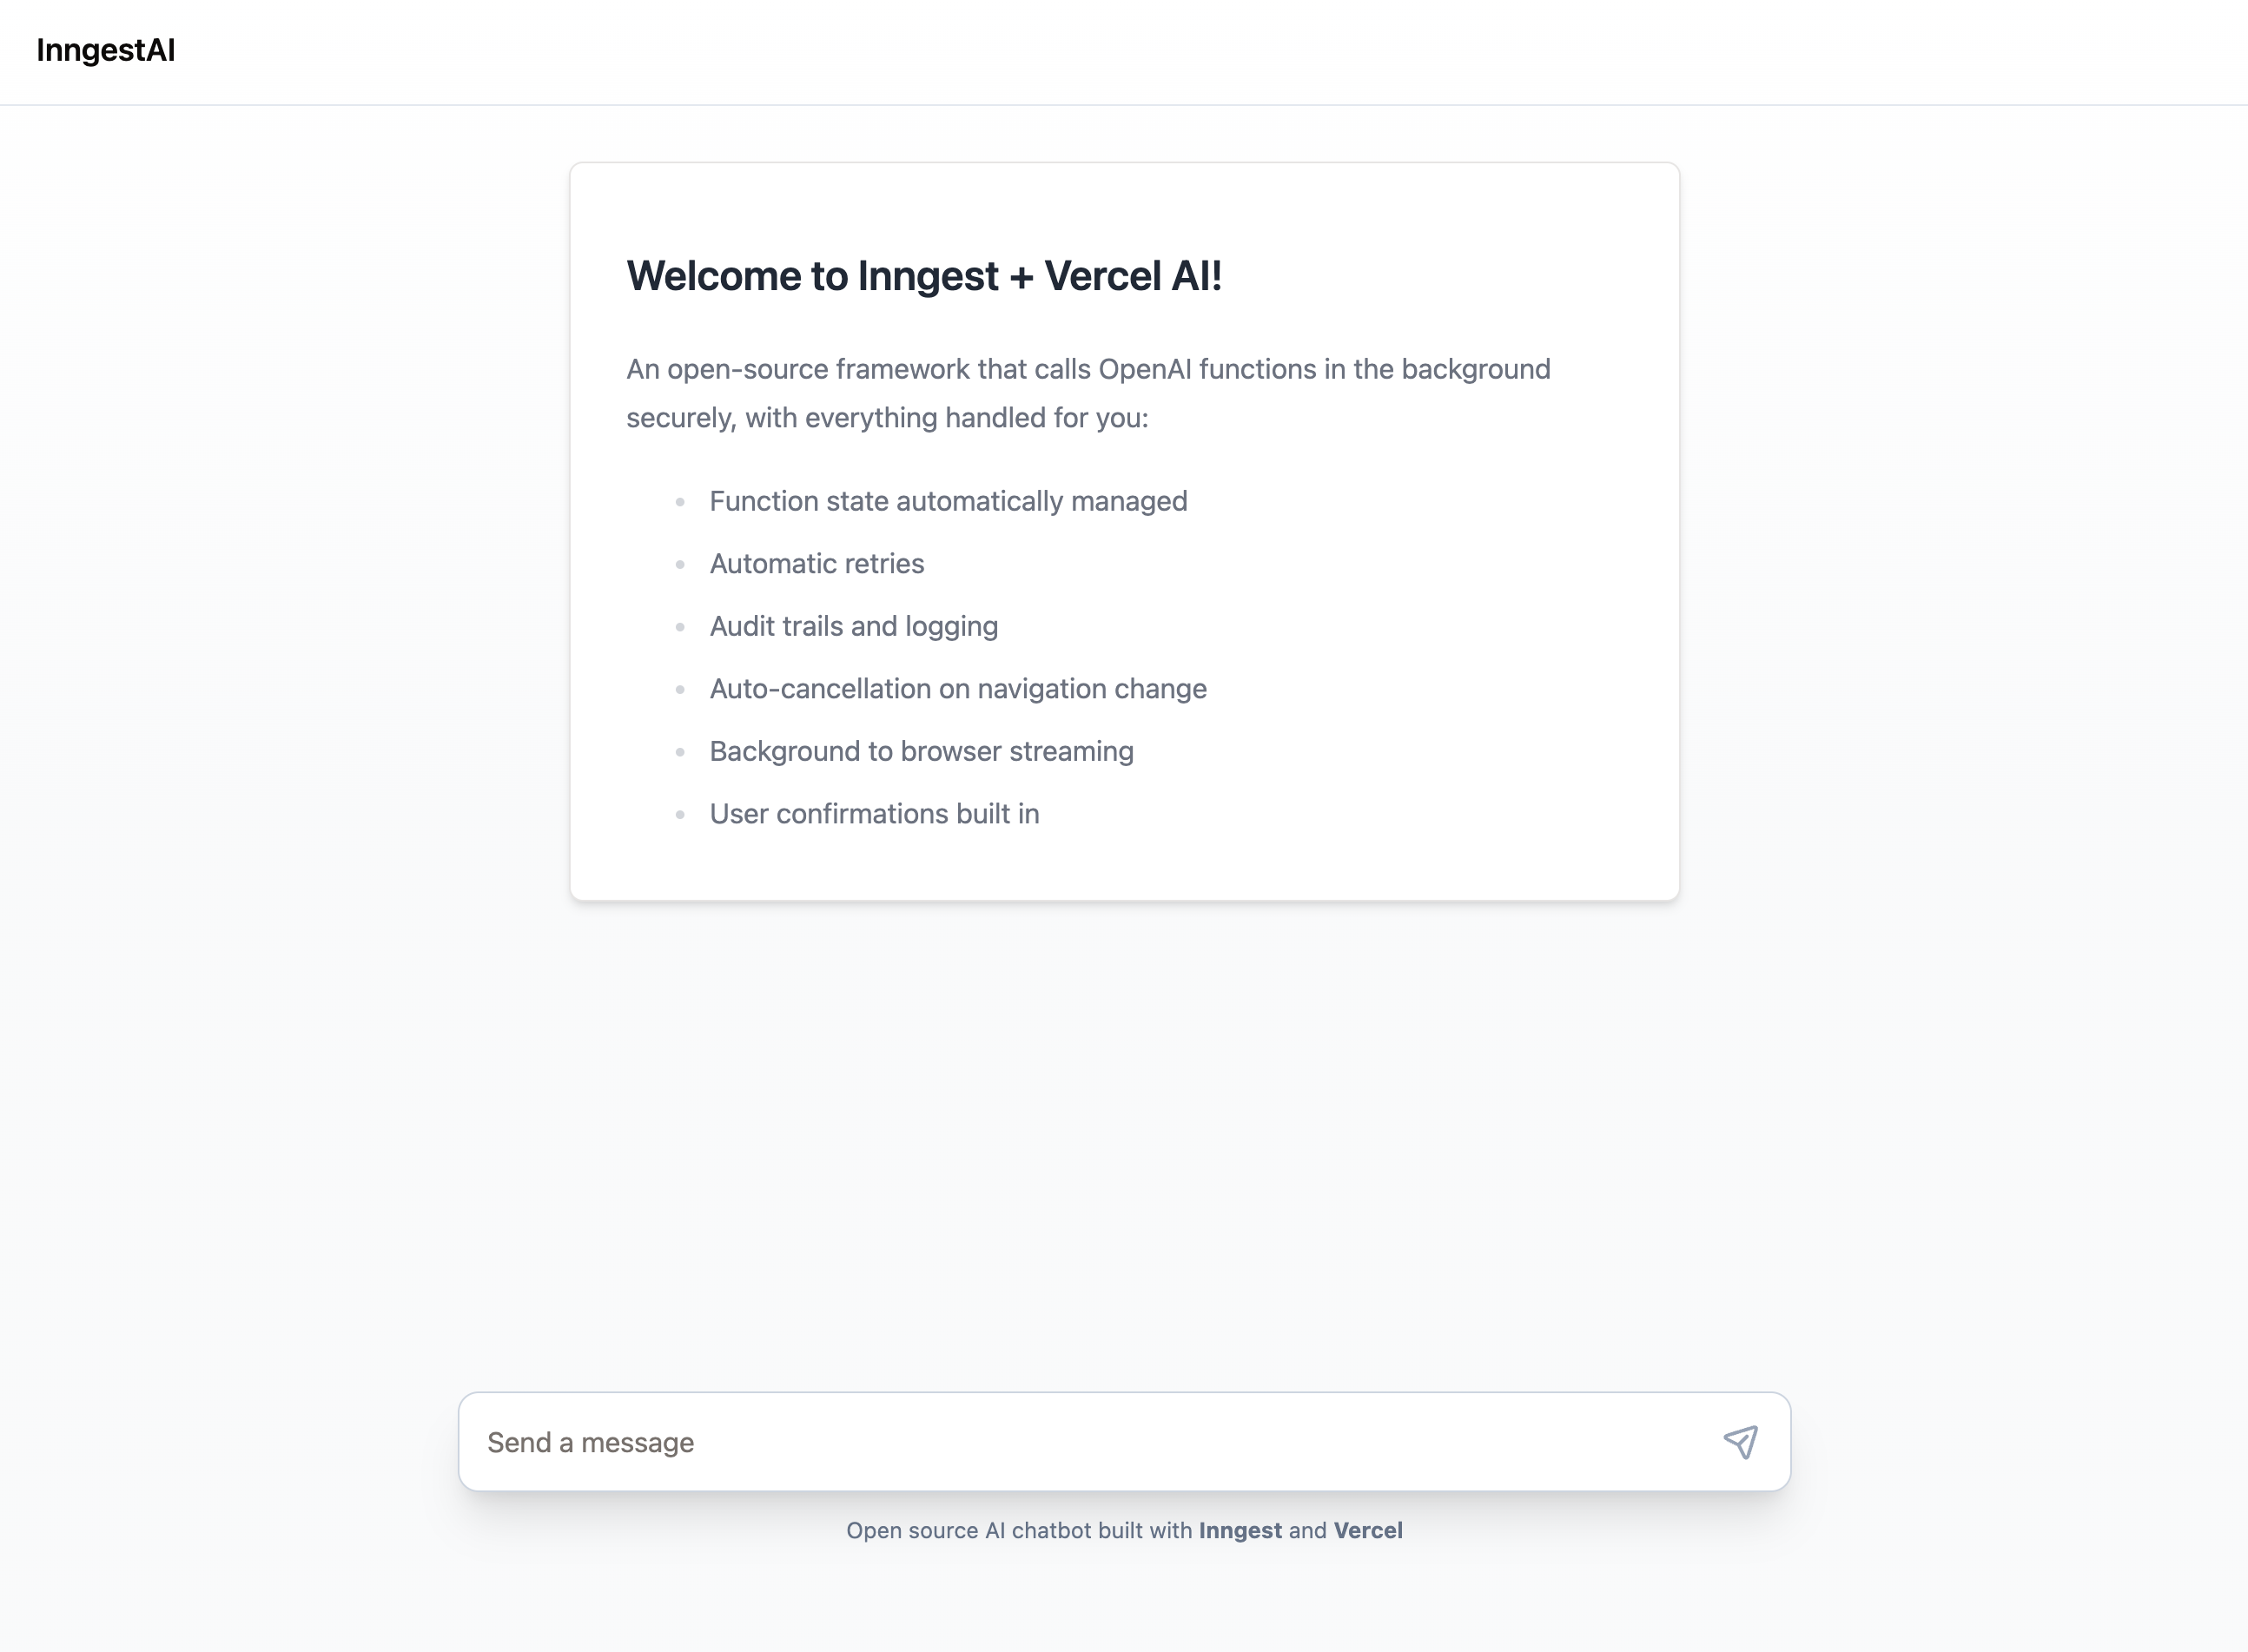Click 'Welcome to Inngest + Vercel AI!' heading
This screenshot has width=2248, height=1652.
point(923,274)
